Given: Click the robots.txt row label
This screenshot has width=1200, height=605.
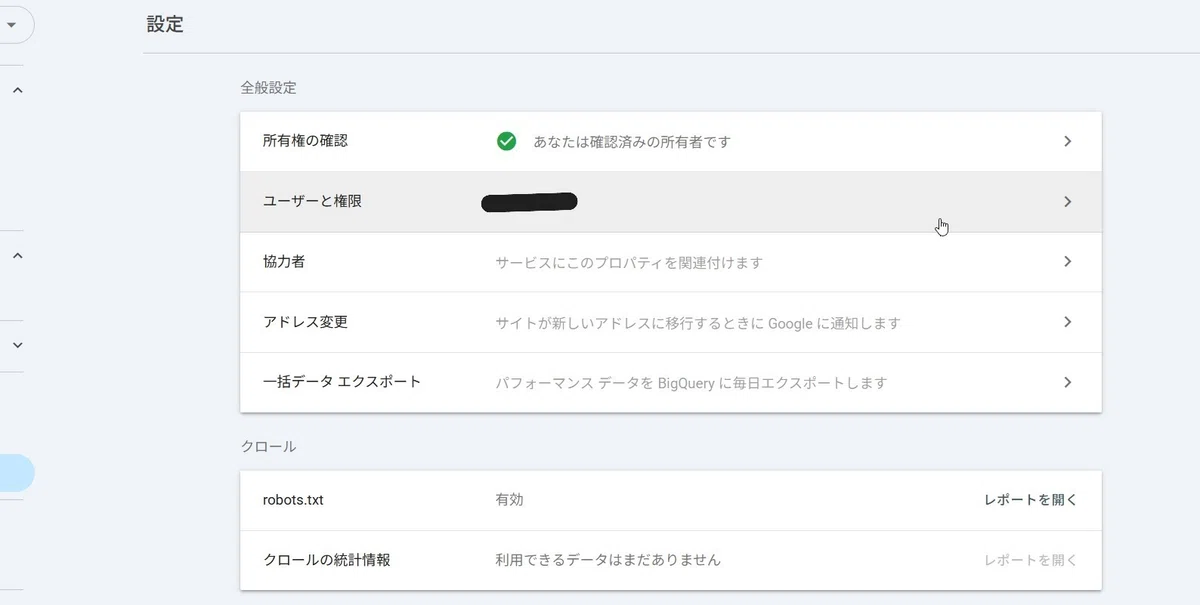Looking at the screenshot, I should [x=293, y=500].
